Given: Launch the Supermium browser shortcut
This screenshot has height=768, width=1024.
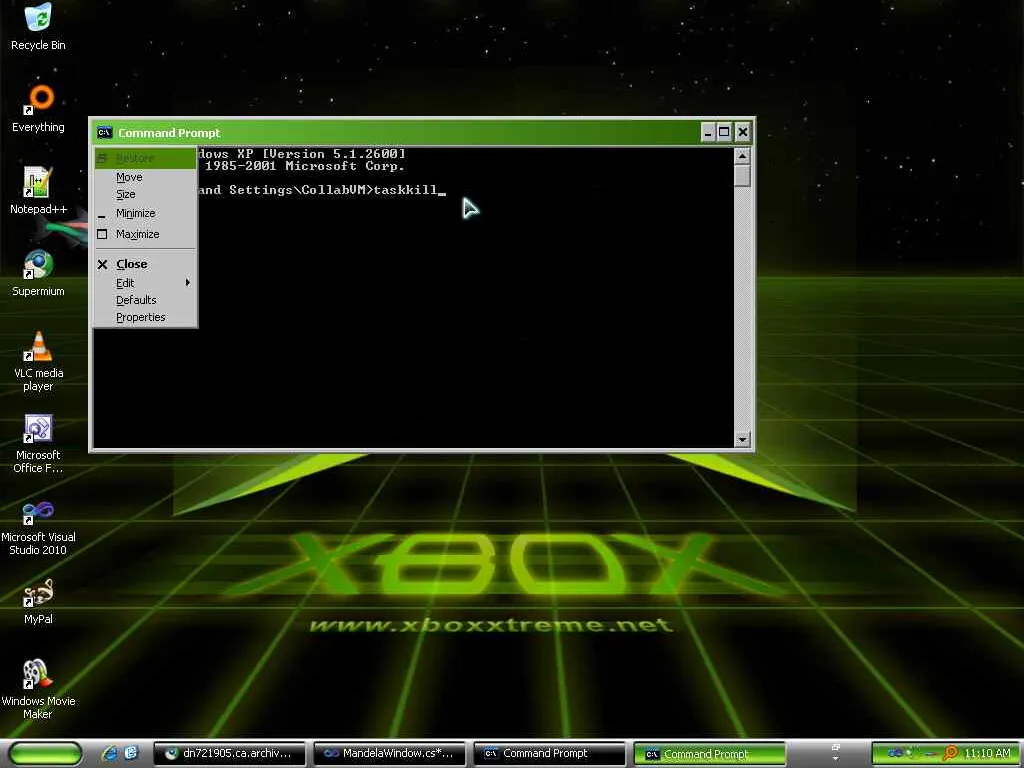Looking at the screenshot, I should point(38,273).
